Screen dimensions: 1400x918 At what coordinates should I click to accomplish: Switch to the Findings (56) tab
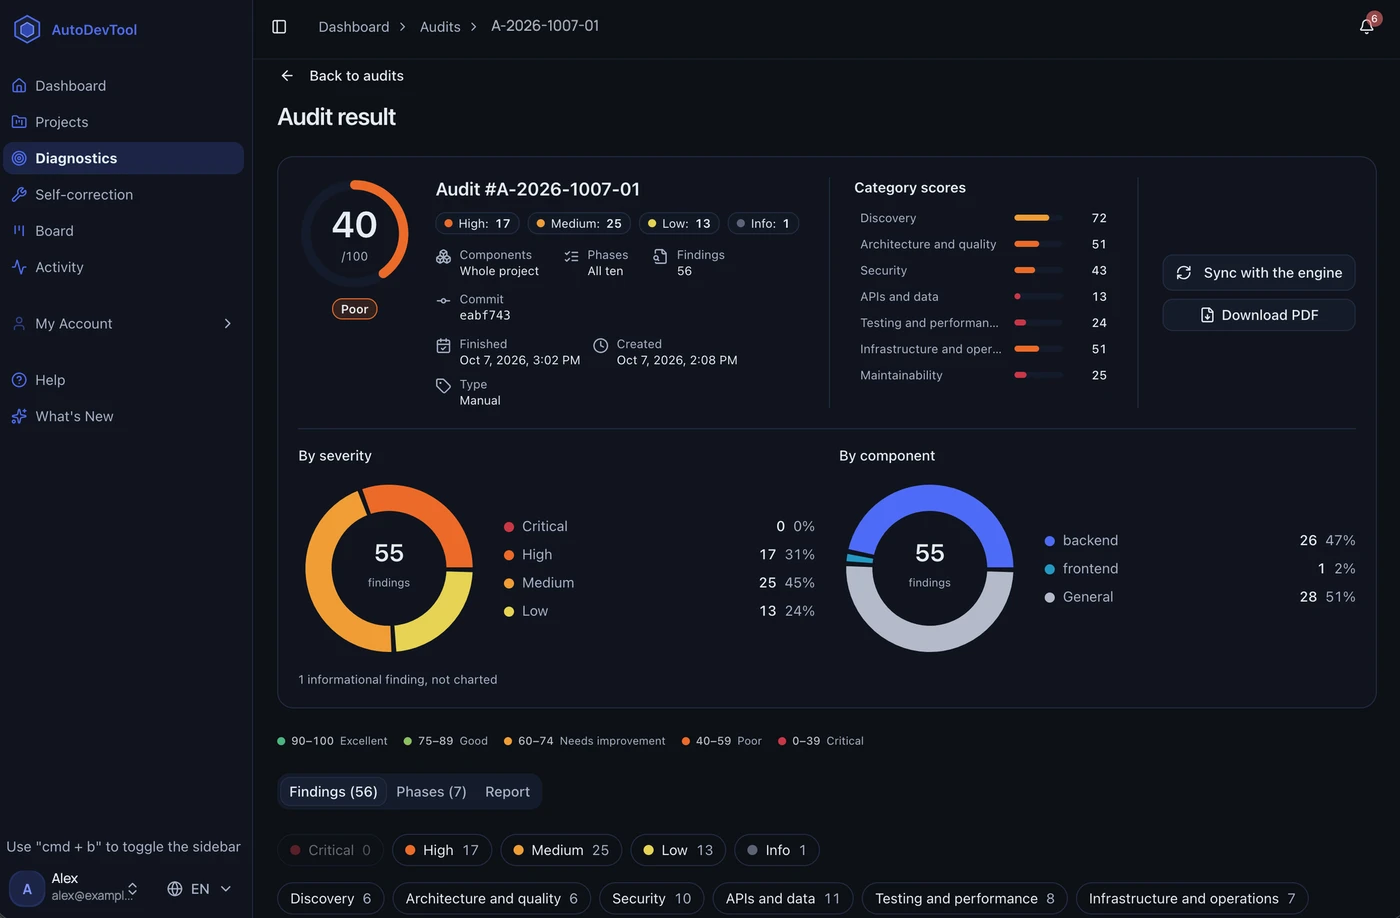coord(333,792)
